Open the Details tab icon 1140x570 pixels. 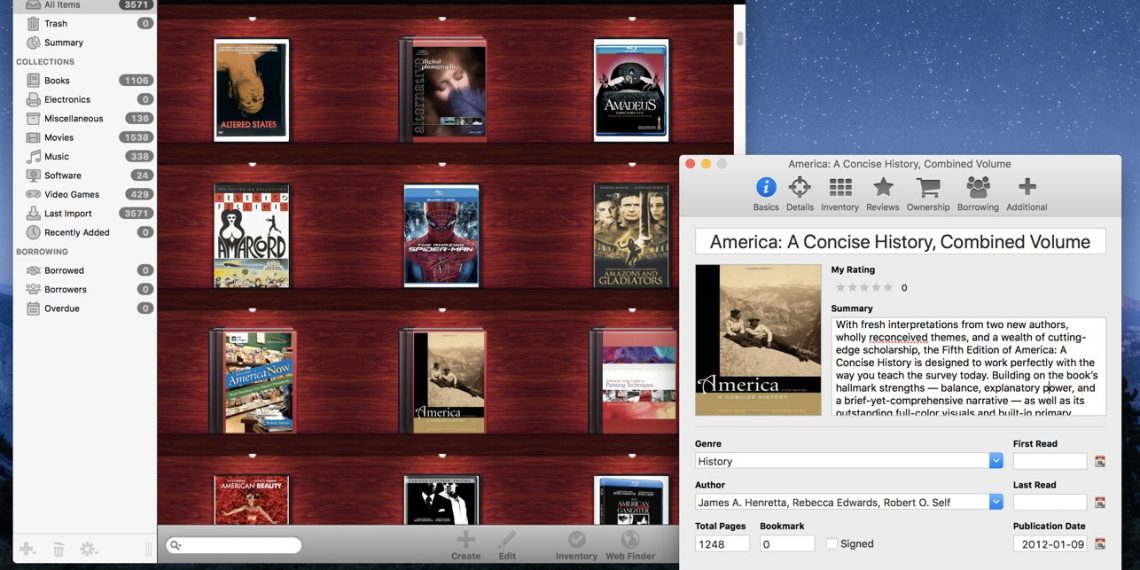(799, 188)
